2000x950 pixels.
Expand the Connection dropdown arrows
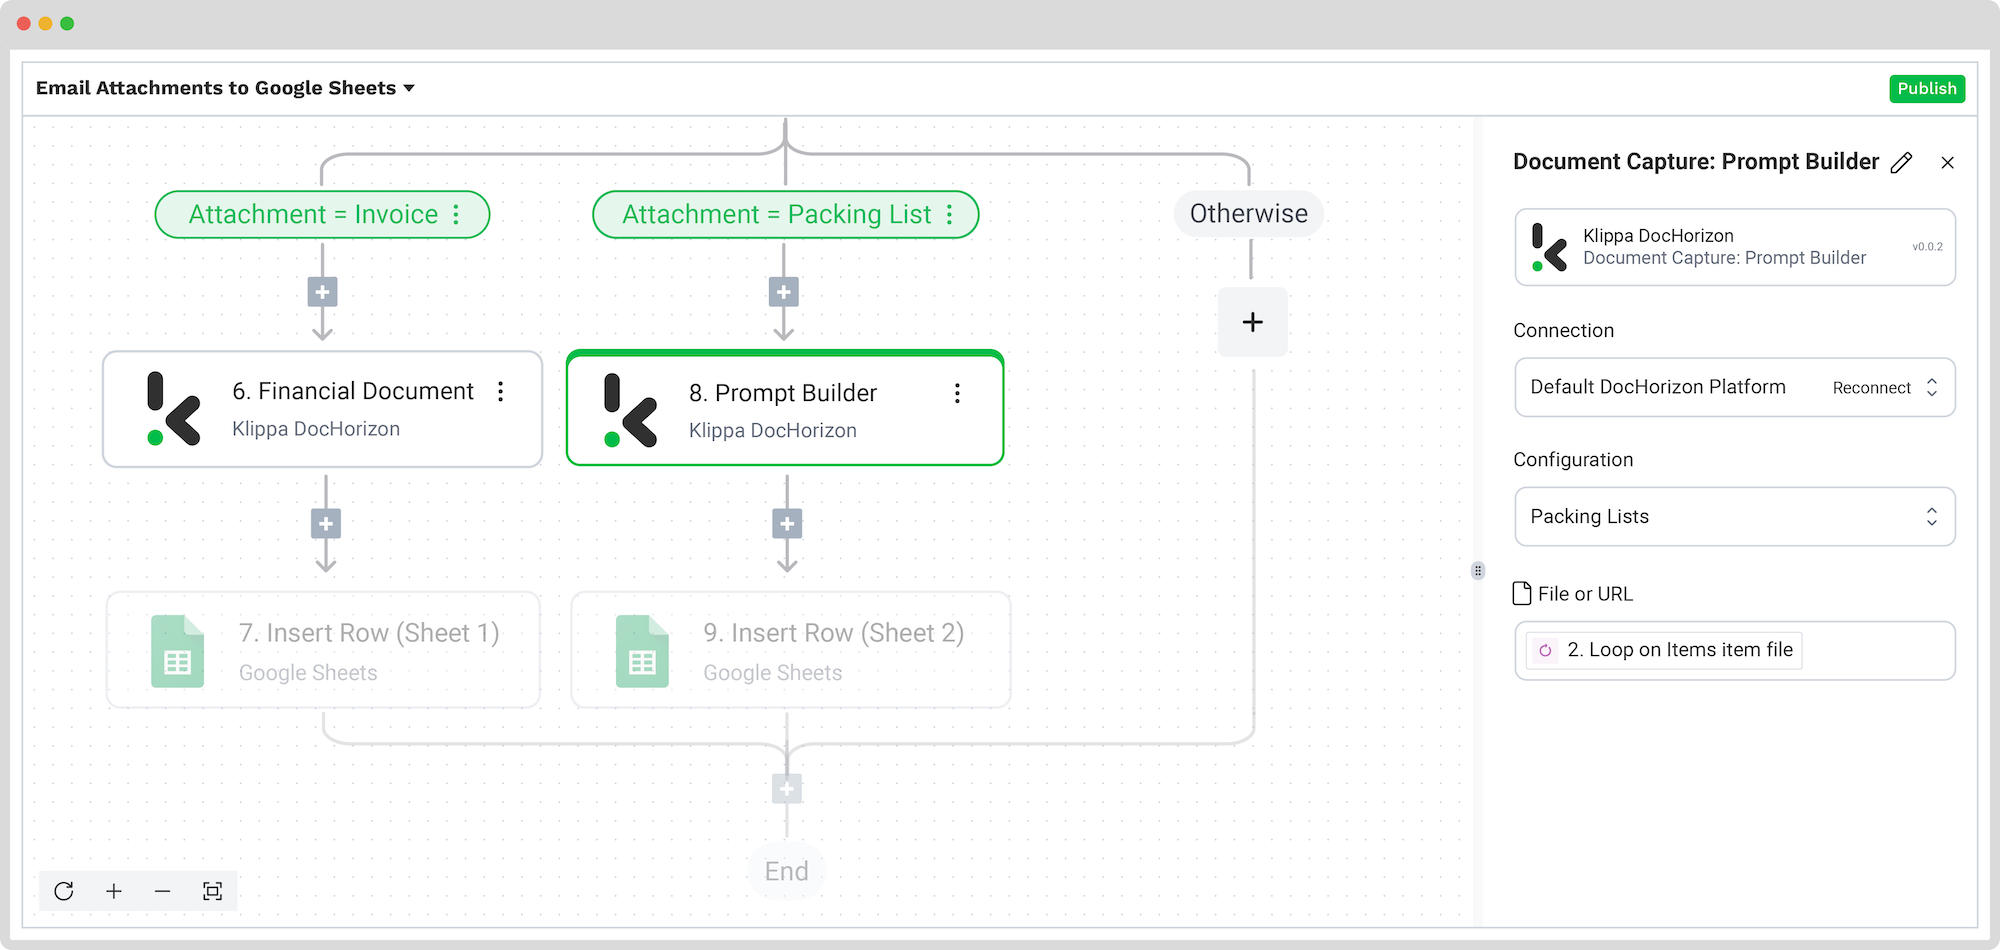pyautogui.click(x=1932, y=387)
